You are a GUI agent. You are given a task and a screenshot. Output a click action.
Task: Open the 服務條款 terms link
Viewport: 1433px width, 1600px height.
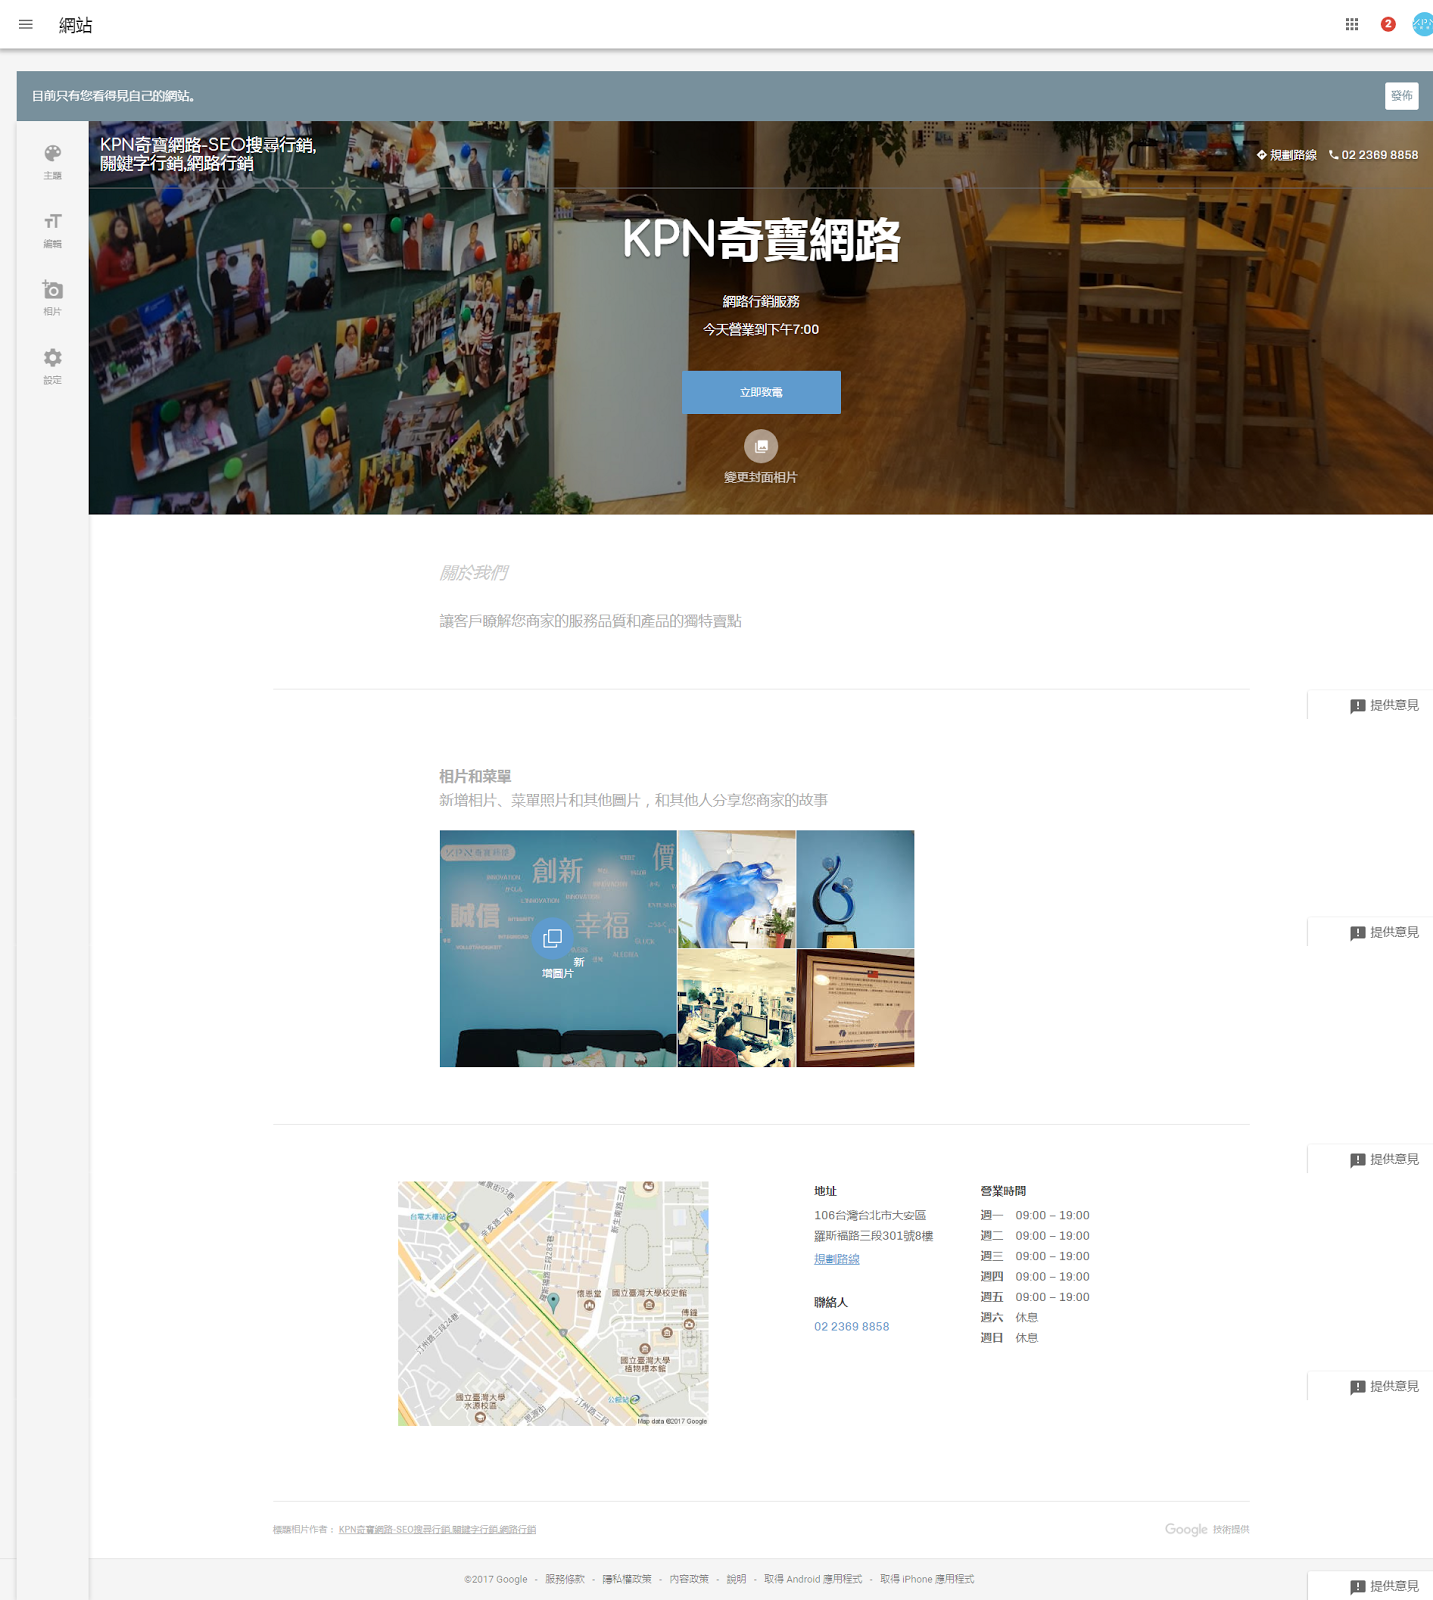565,1579
